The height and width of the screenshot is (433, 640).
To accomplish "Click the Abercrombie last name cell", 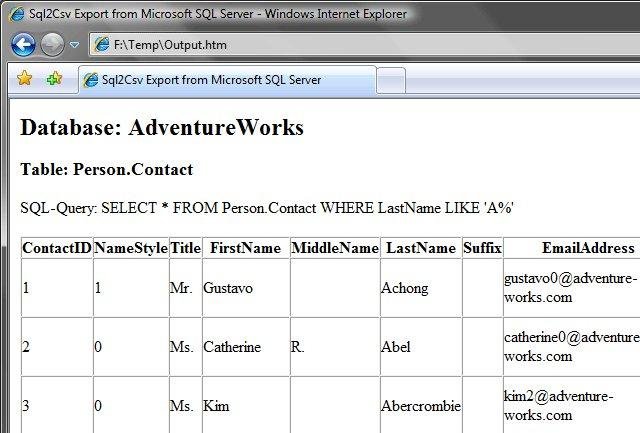I will tap(421, 406).
